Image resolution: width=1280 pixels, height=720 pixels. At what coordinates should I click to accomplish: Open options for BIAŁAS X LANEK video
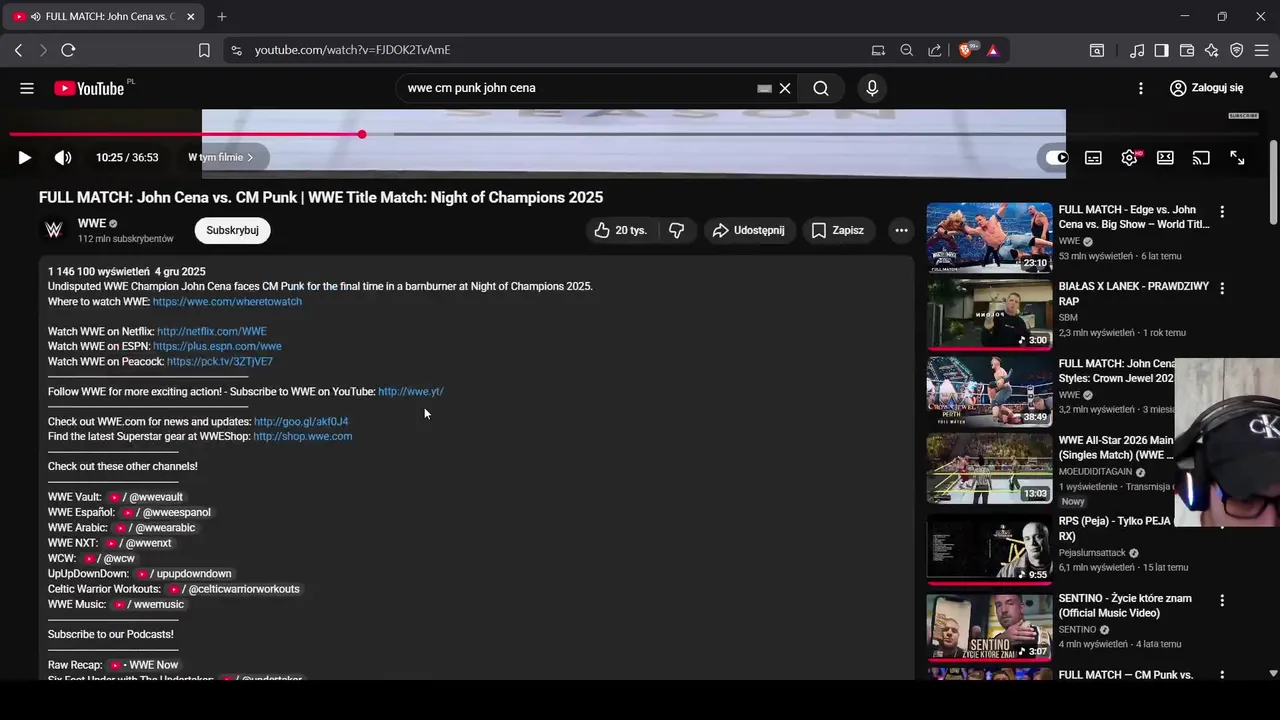tap(1222, 288)
